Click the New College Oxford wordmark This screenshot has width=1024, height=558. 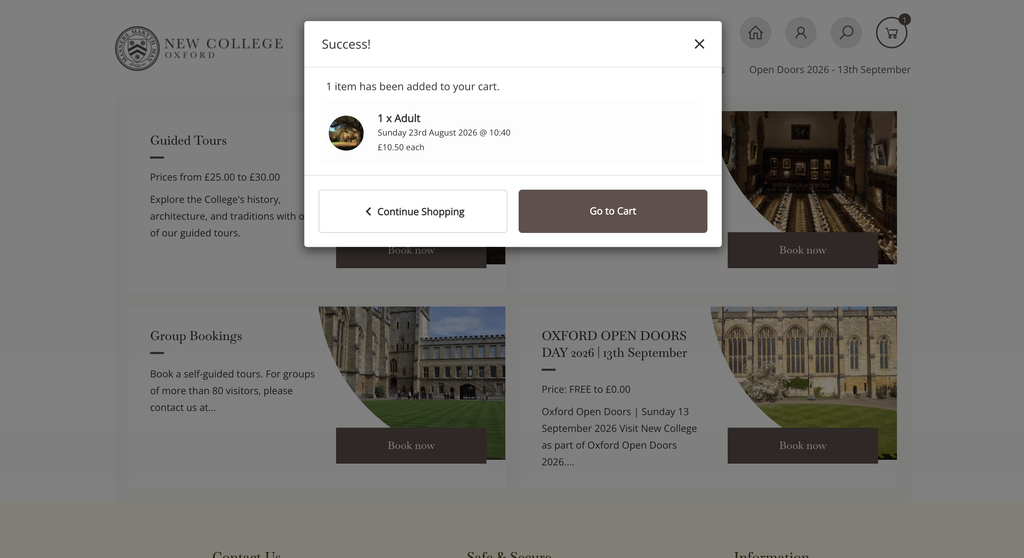click(x=223, y=48)
